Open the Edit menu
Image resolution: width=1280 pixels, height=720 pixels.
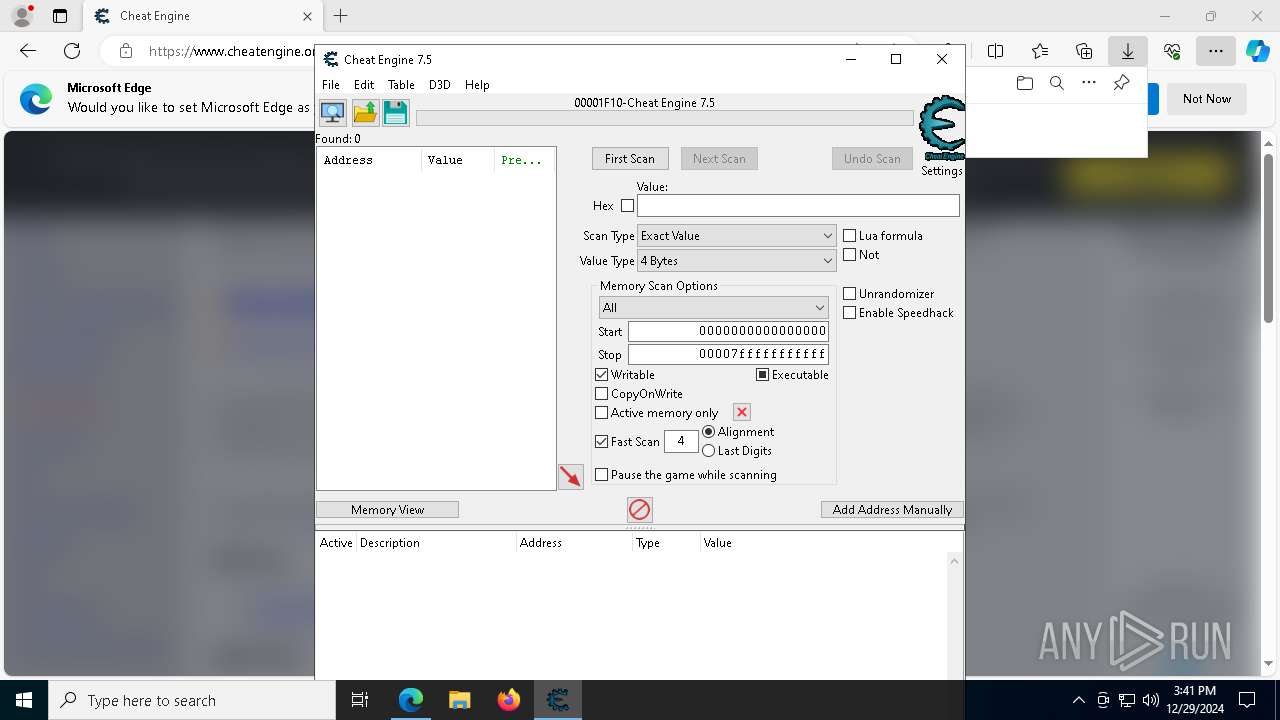(x=364, y=85)
